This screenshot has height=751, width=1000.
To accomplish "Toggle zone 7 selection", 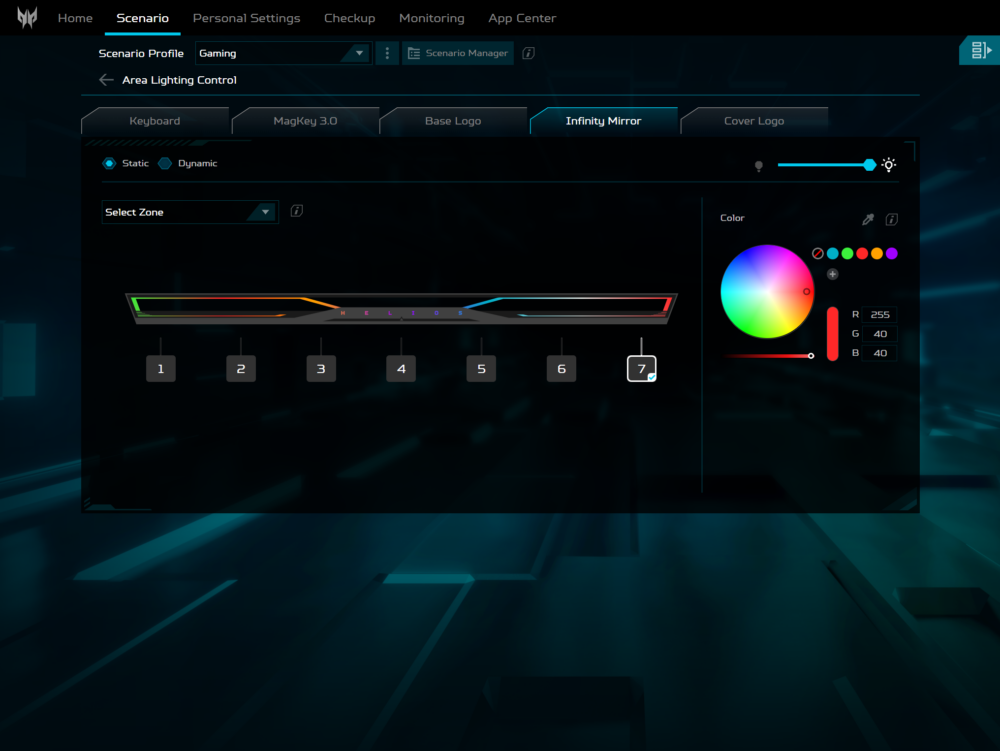I will pos(641,369).
